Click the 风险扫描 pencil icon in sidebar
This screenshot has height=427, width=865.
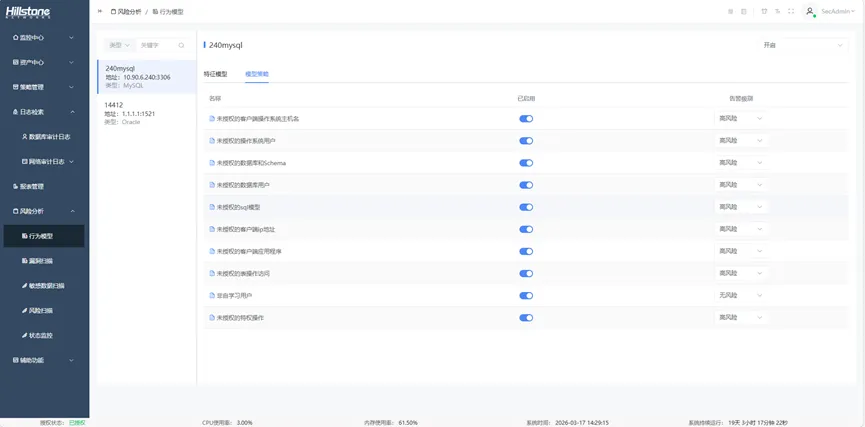(x=24, y=311)
